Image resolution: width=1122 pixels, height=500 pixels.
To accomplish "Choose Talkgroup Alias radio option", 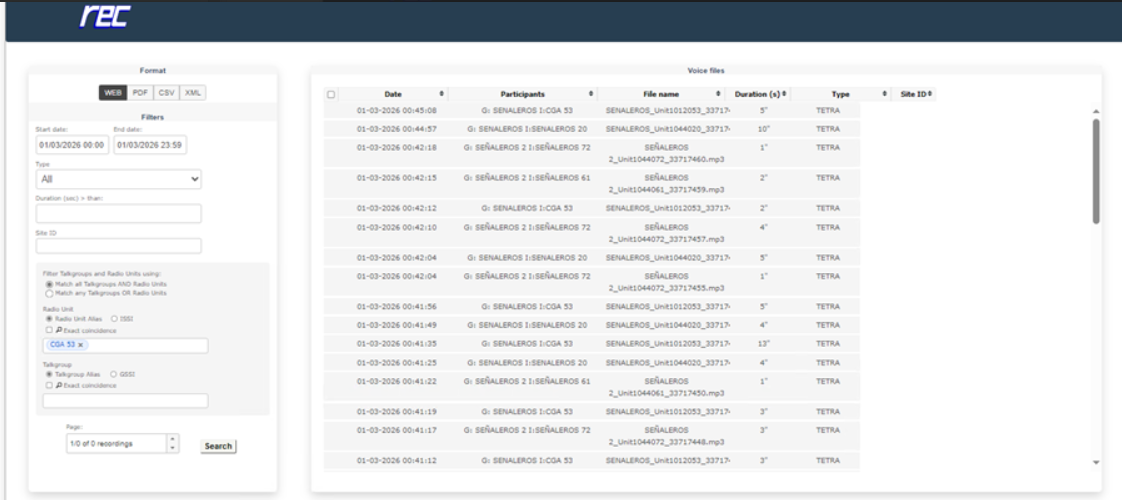I will point(49,374).
